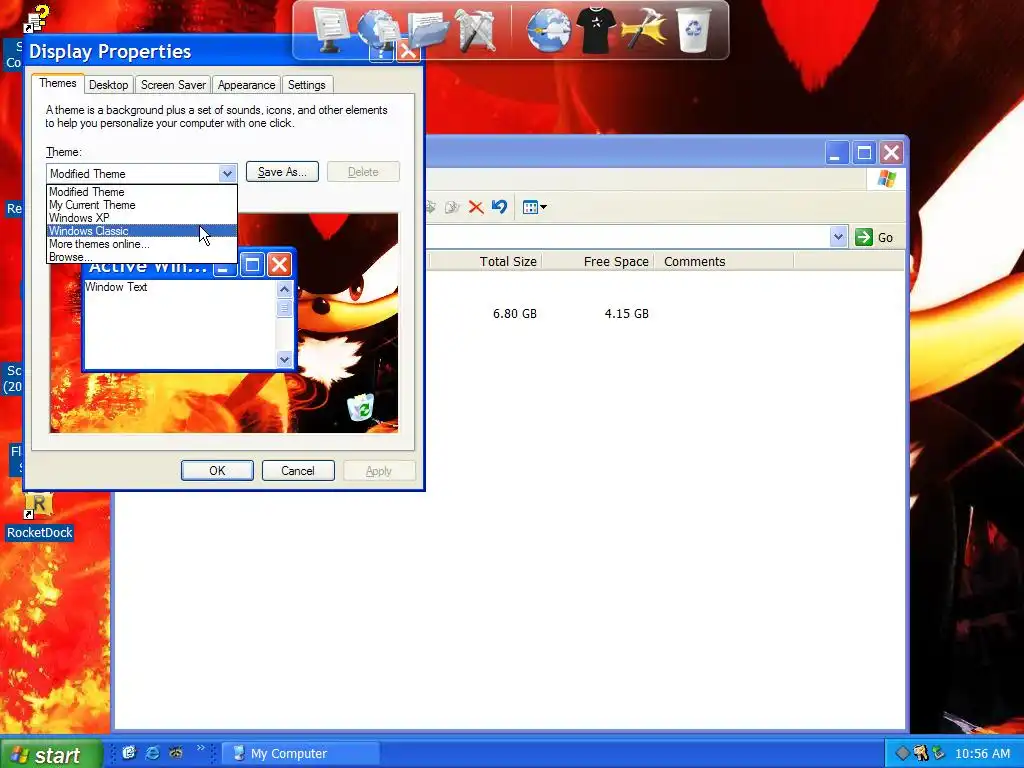Click the preview window scrollbar up arrow
The height and width of the screenshot is (768, 1024).
click(x=285, y=289)
